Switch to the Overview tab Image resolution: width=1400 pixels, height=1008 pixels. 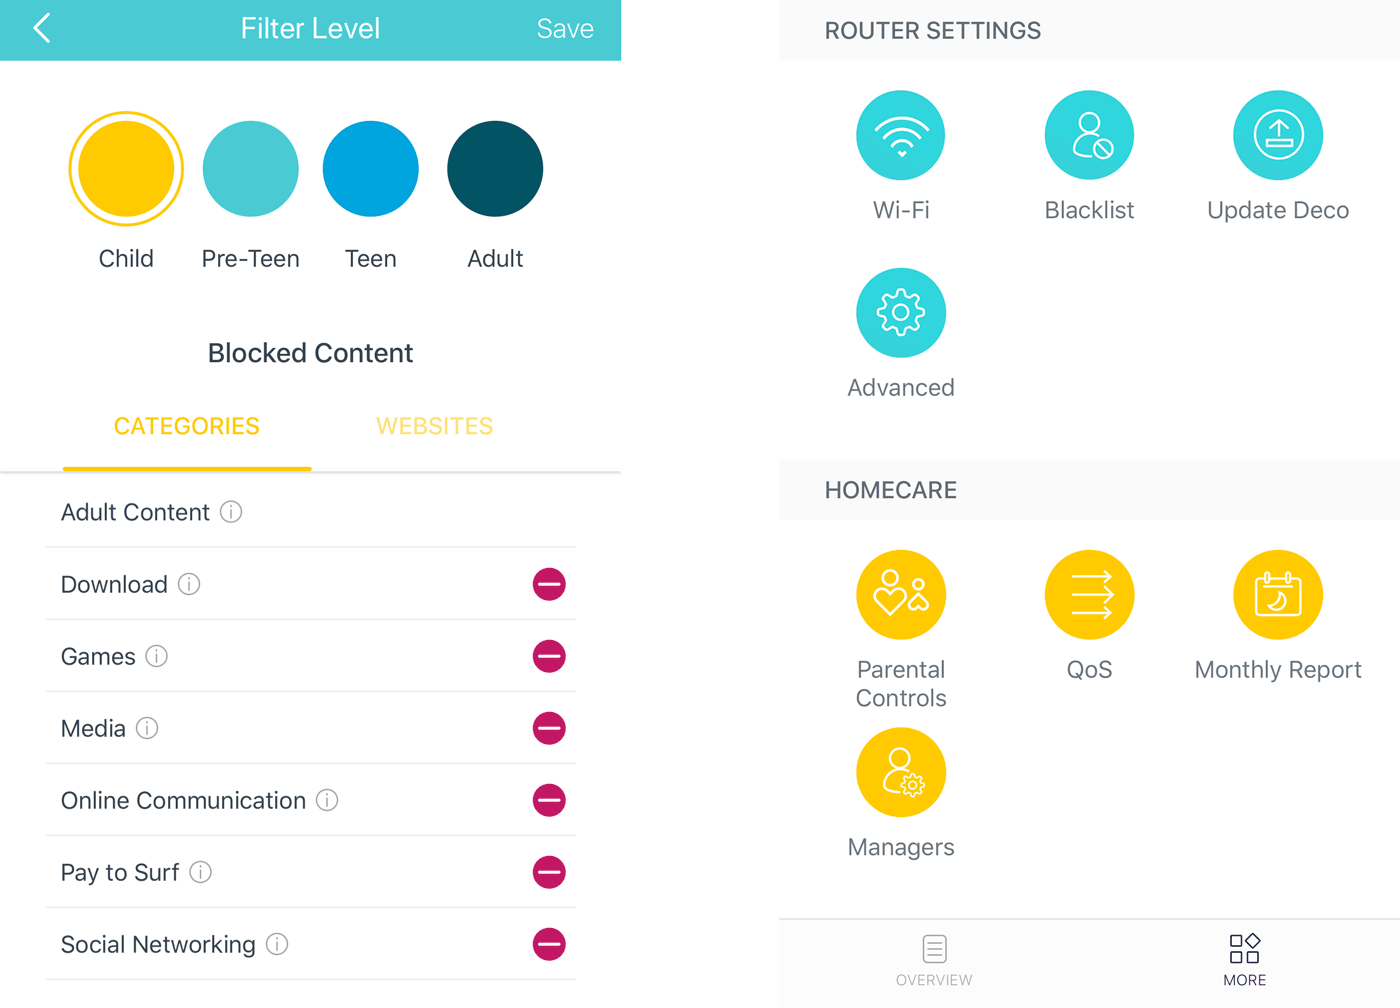click(934, 960)
